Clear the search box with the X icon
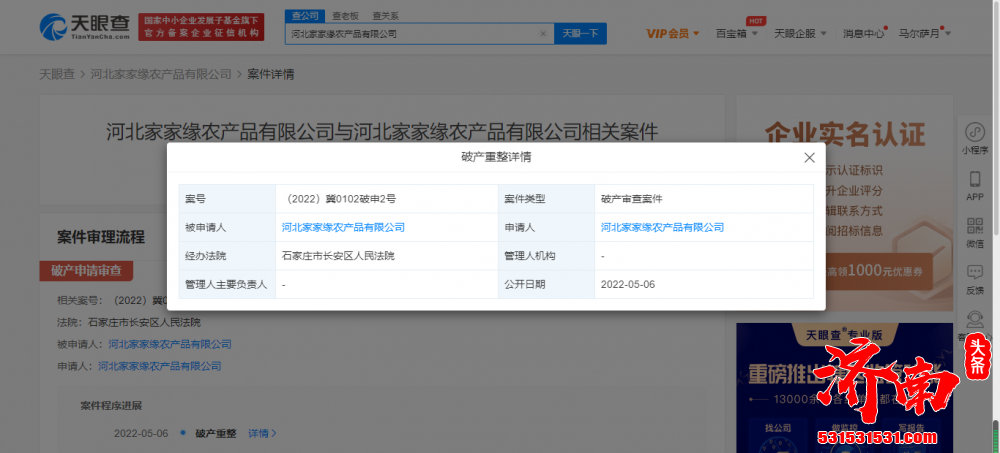1000x453 pixels. click(543, 33)
